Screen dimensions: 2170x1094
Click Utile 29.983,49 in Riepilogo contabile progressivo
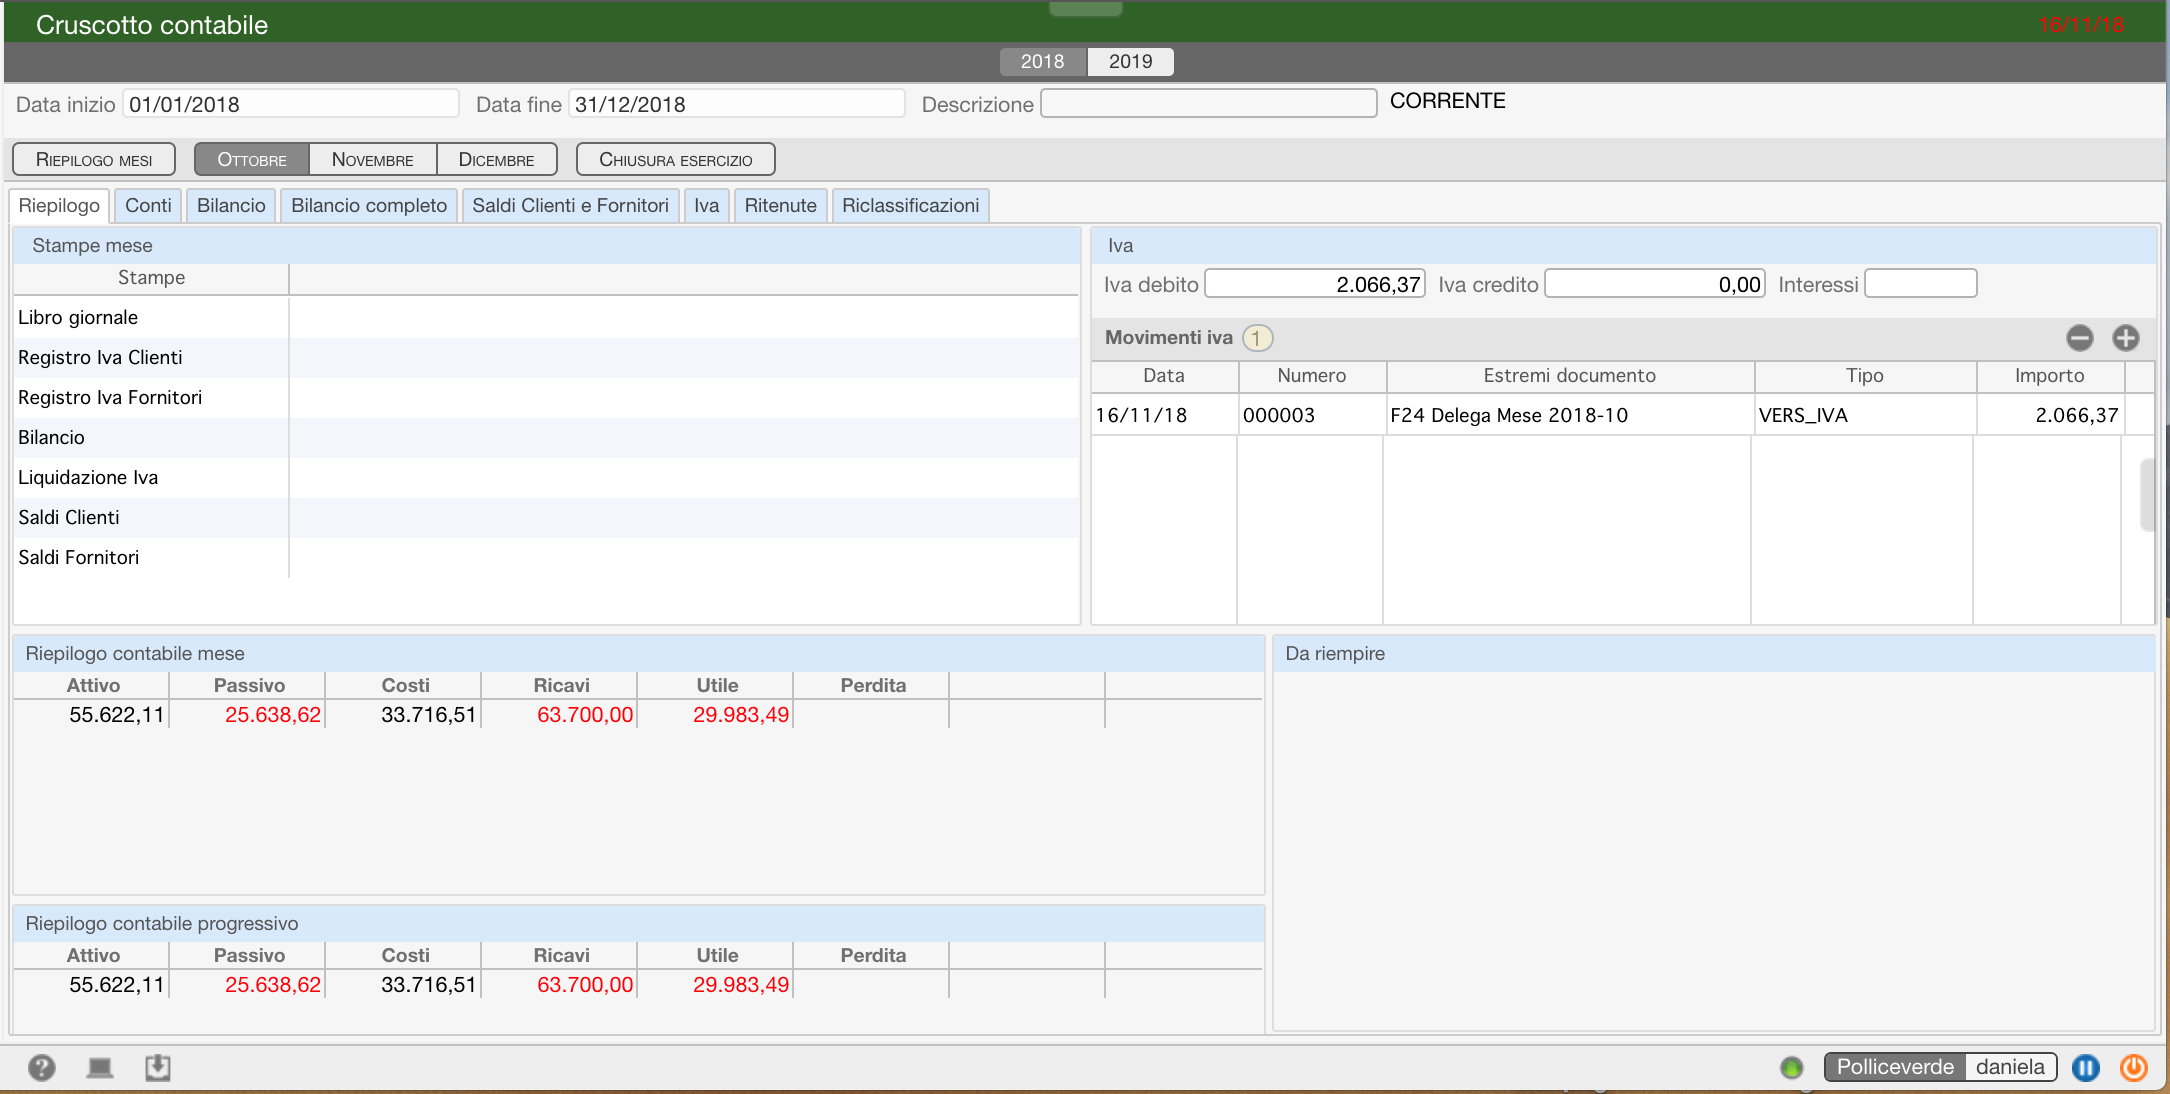(741, 985)
